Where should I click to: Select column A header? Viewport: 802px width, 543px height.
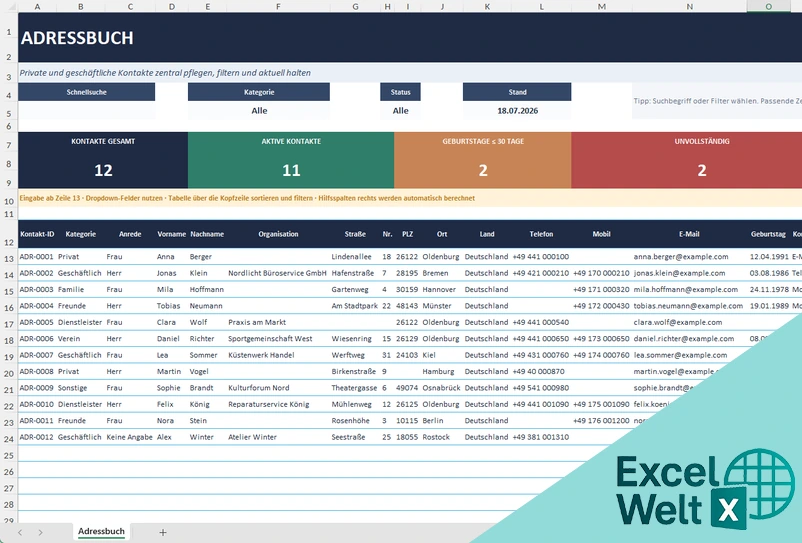37,6
